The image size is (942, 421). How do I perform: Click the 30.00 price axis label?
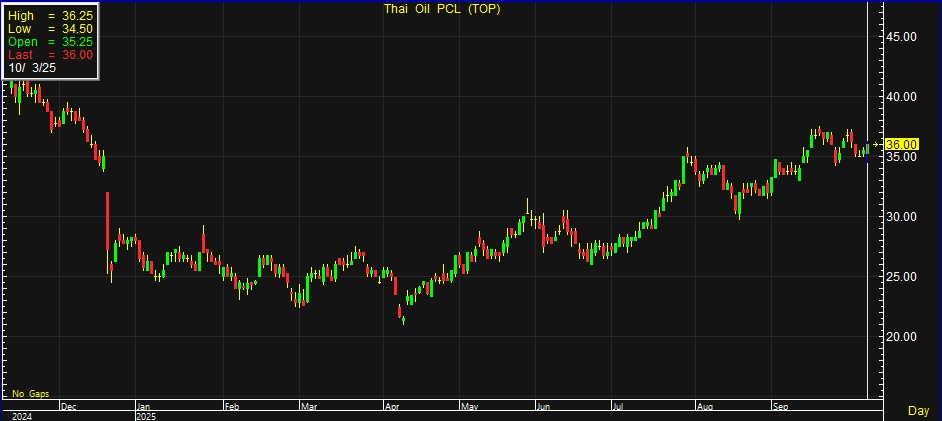[x=901, y=217]
